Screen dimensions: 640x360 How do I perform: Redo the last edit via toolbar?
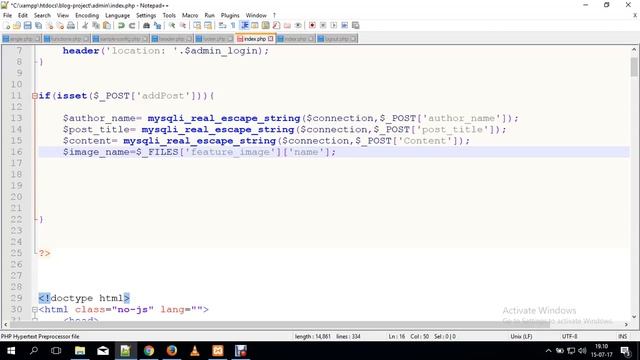click(132, 25)
